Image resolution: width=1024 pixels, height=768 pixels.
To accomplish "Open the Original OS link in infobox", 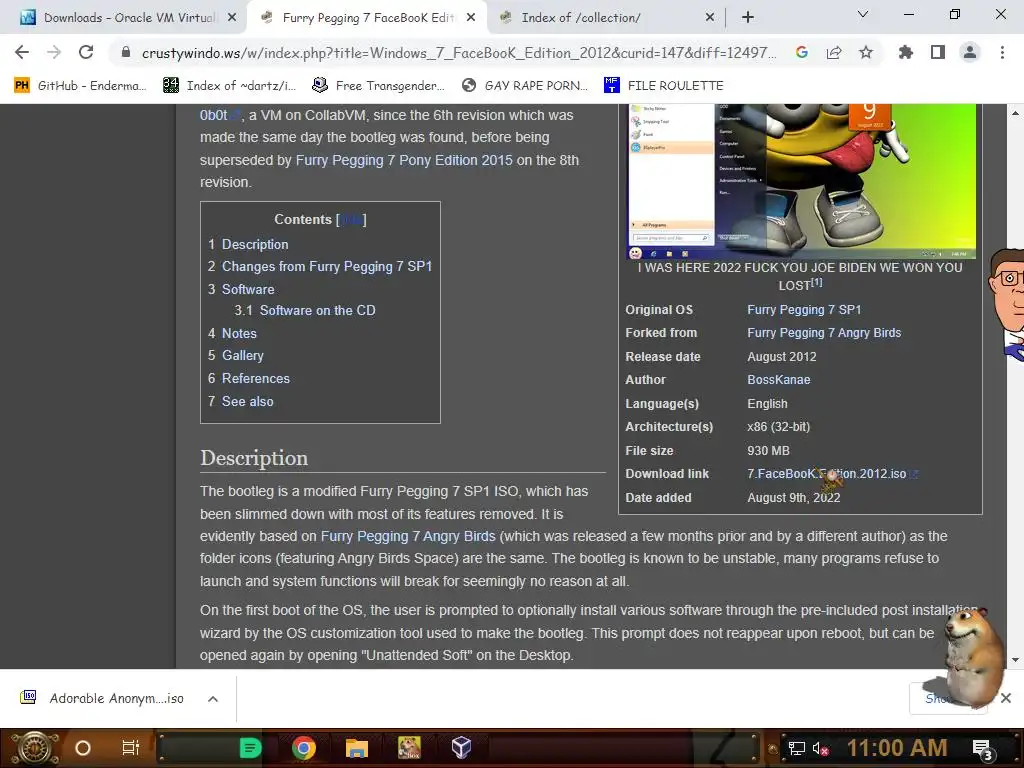I will (x=804, y=310).
